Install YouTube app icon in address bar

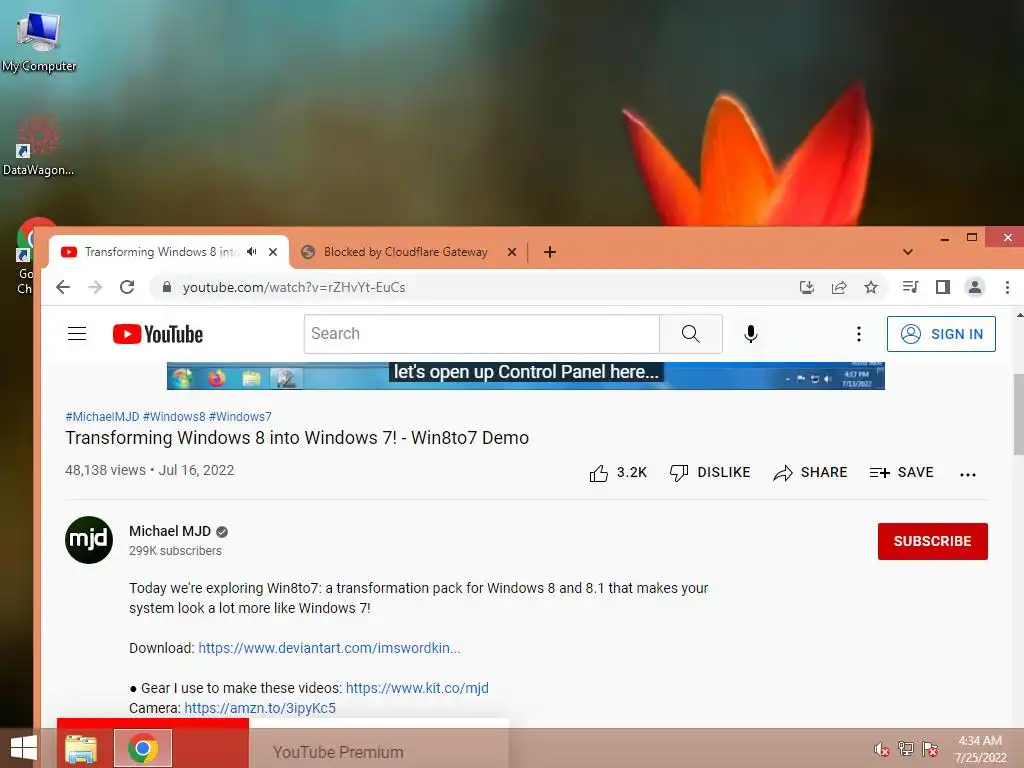point(807,287)
